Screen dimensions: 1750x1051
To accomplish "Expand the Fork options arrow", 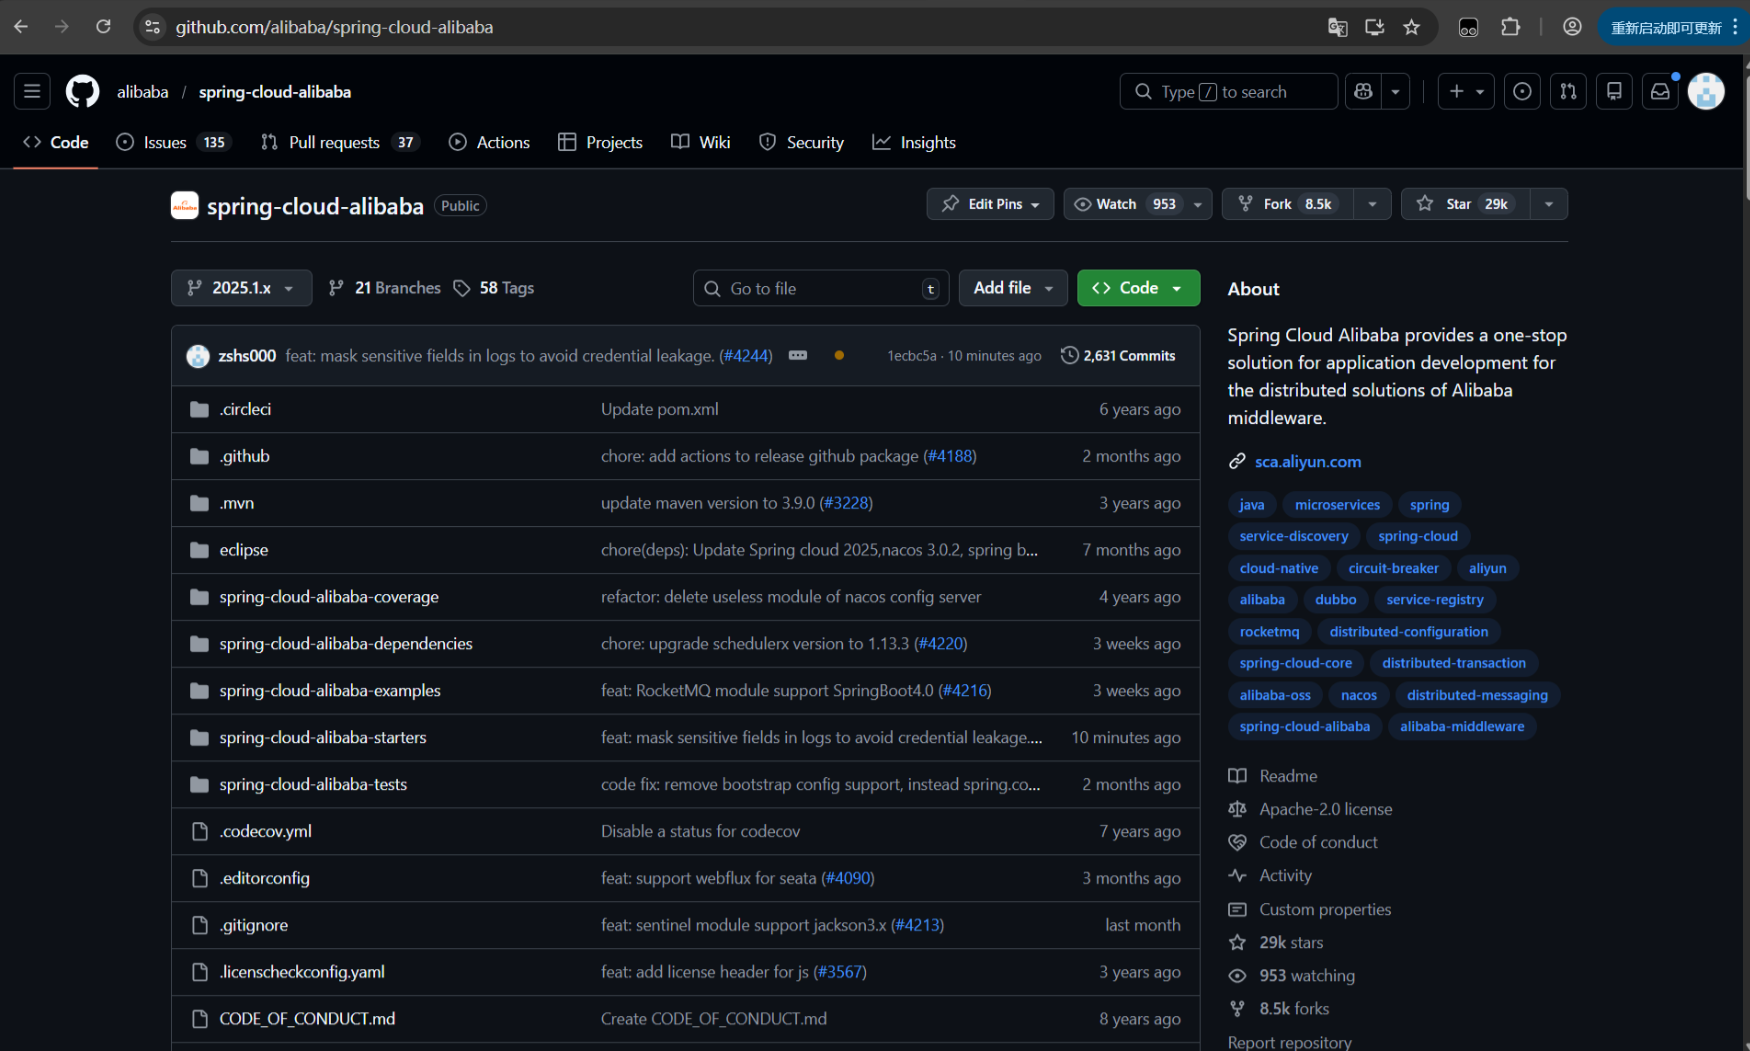I will [1372, 204].
